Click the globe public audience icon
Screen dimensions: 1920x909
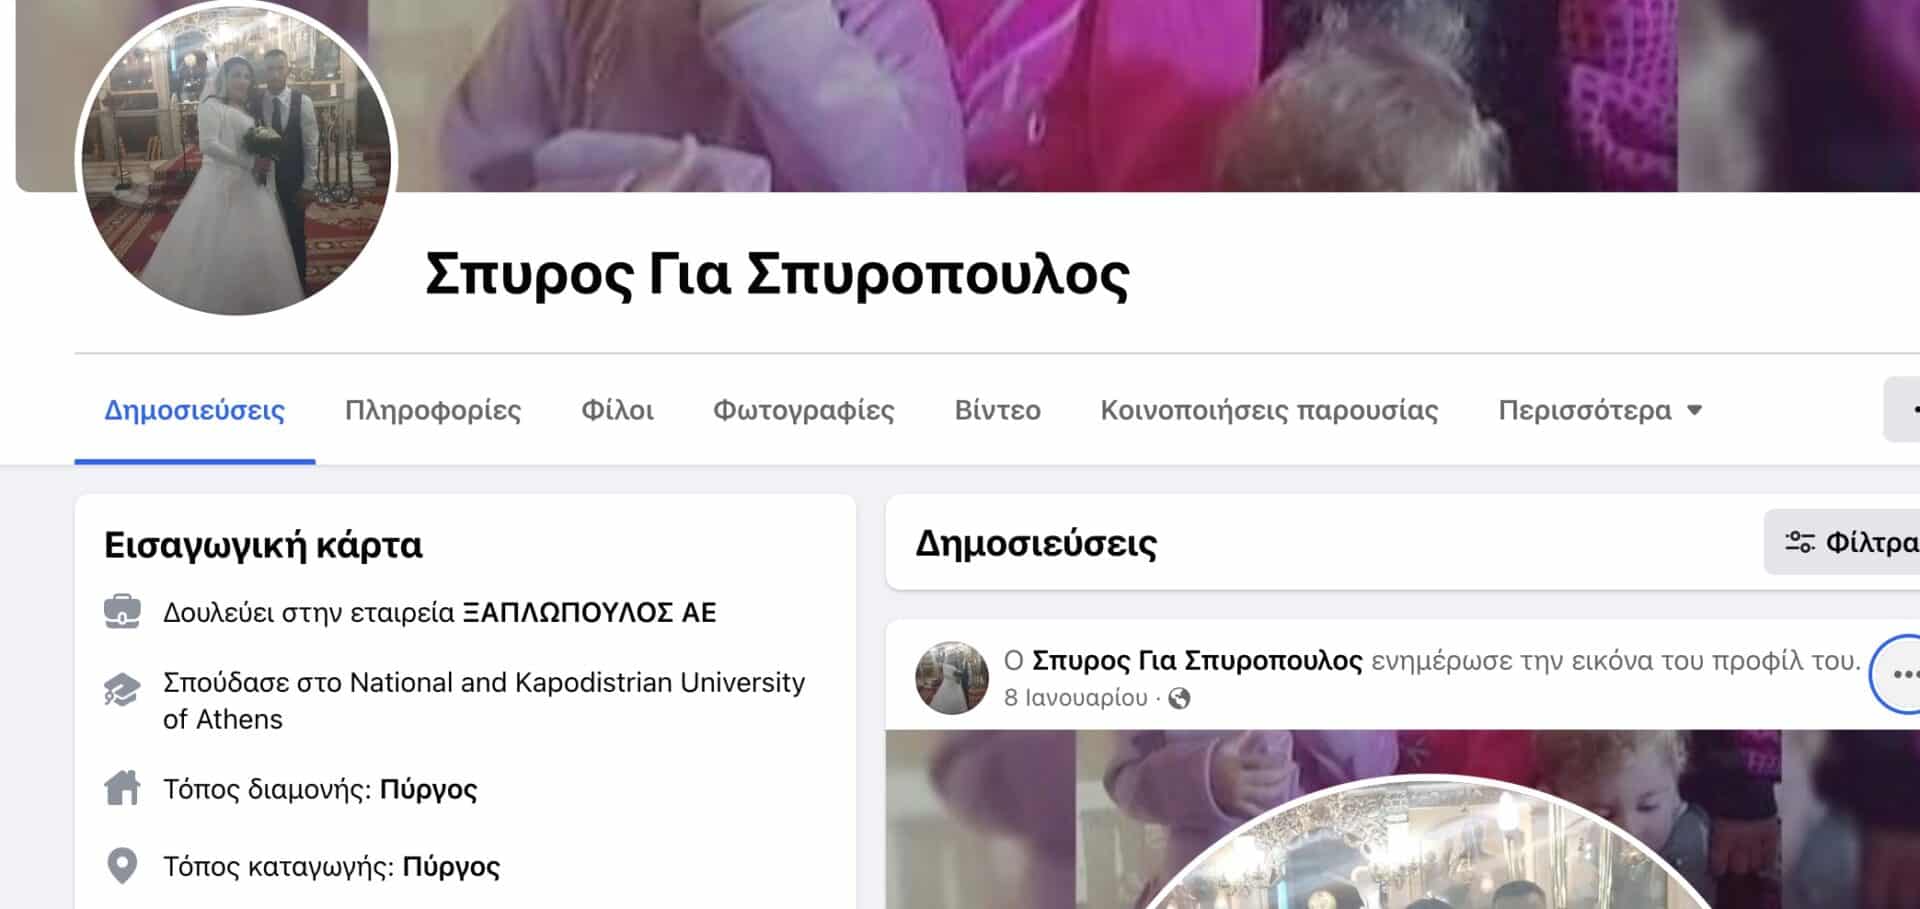click(1180, 698)
